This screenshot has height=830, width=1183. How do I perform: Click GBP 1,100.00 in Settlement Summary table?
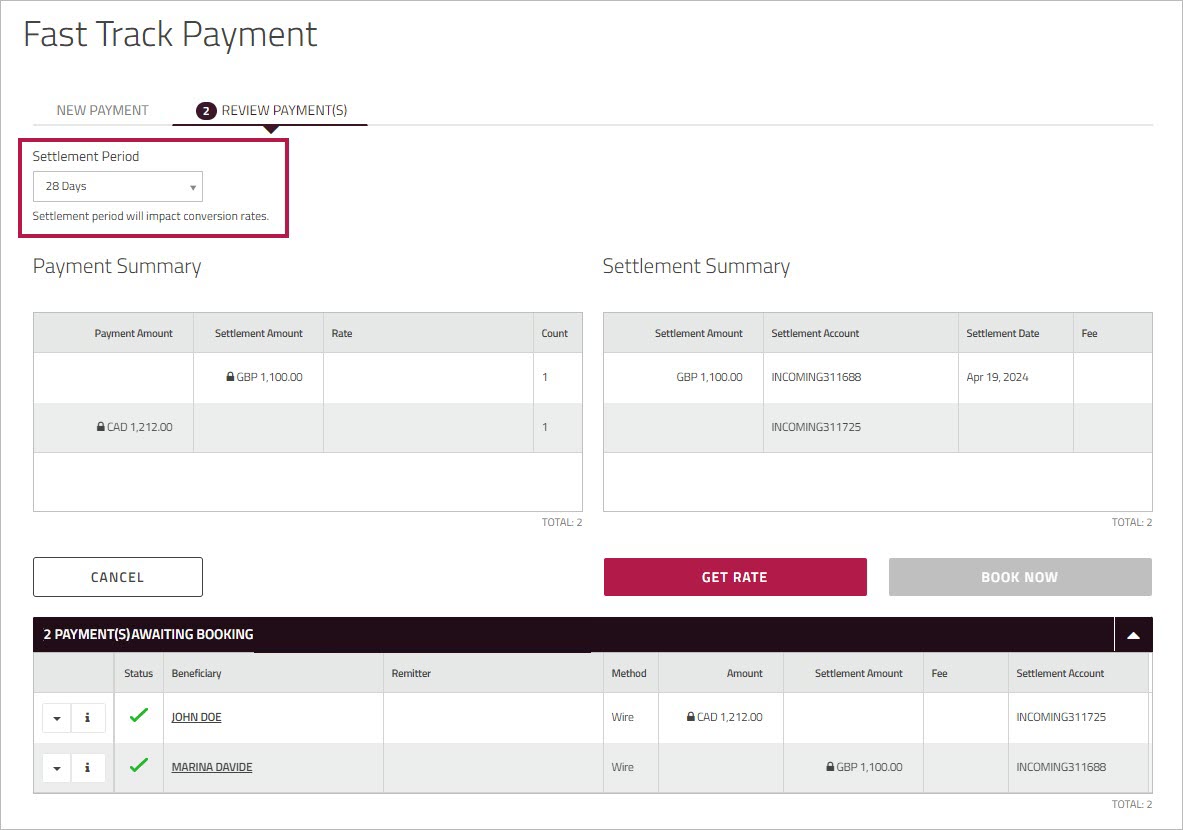709,377
